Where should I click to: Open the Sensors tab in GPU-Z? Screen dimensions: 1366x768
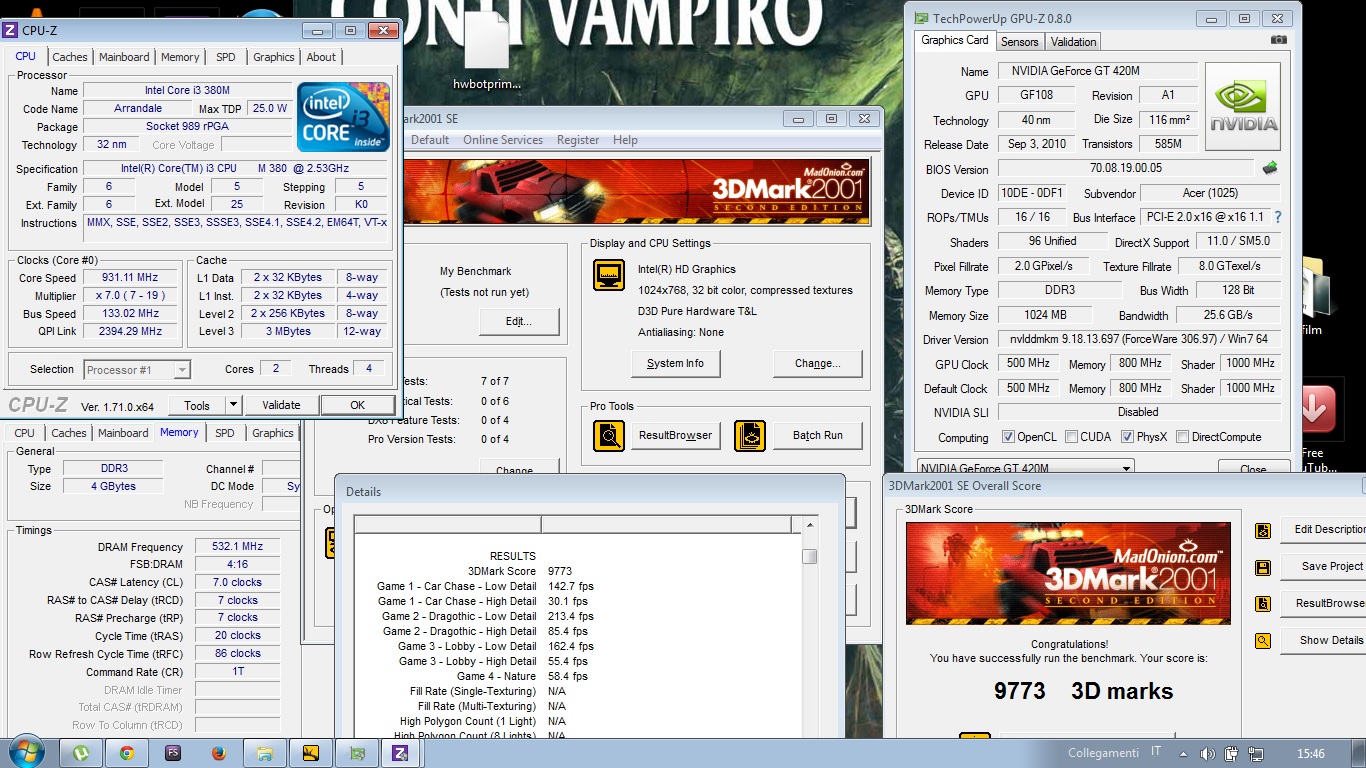(1020, 41)
